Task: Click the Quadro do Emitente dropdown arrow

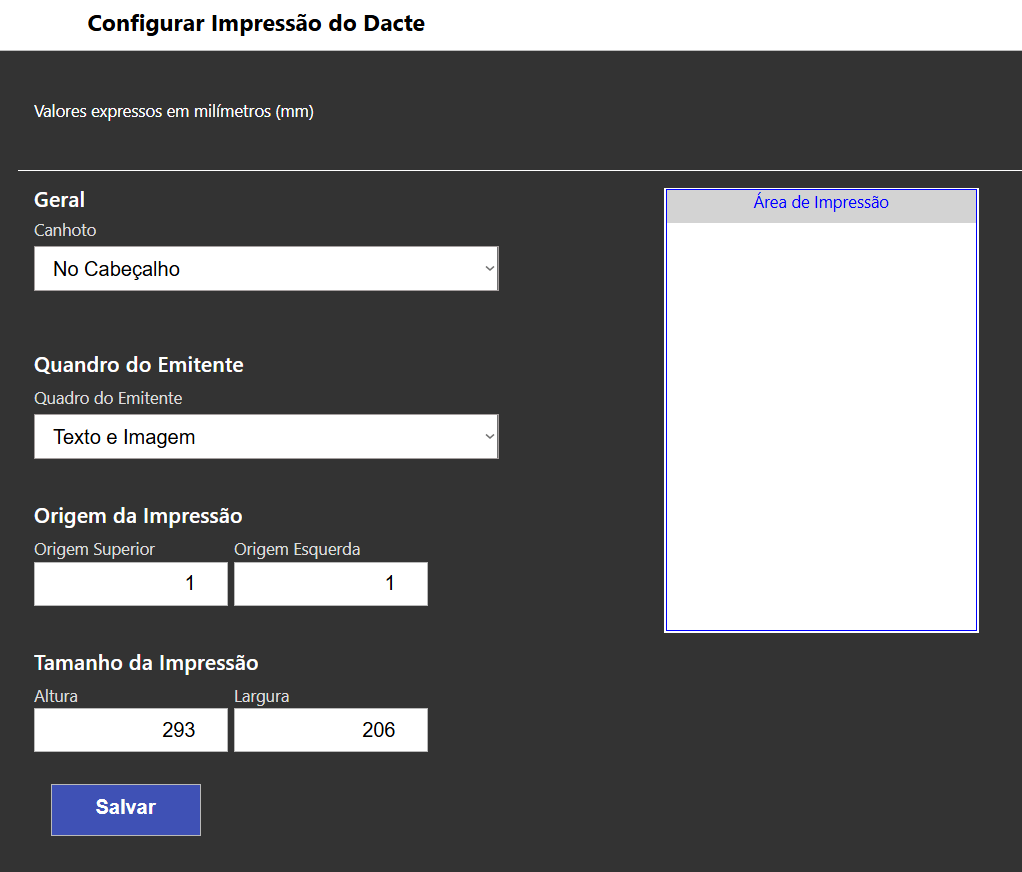Action: coord(488,436)
